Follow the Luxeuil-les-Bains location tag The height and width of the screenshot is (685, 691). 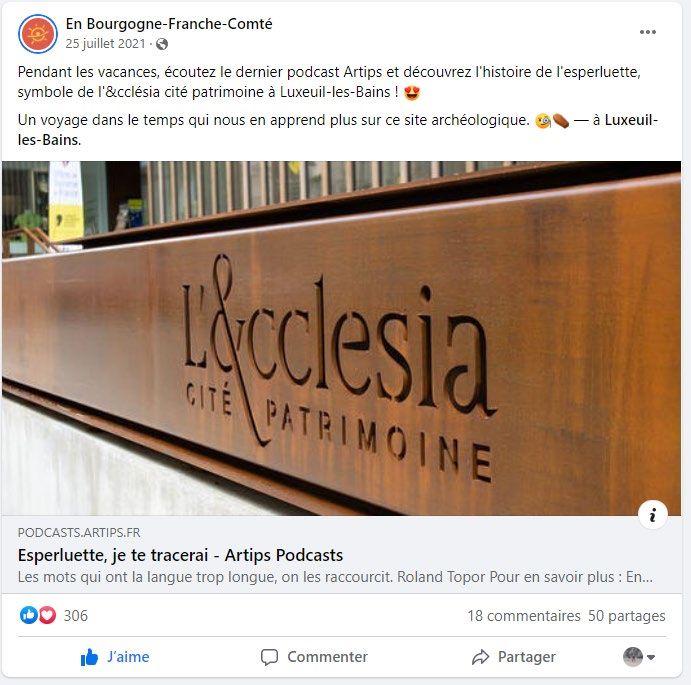(338, 130)
